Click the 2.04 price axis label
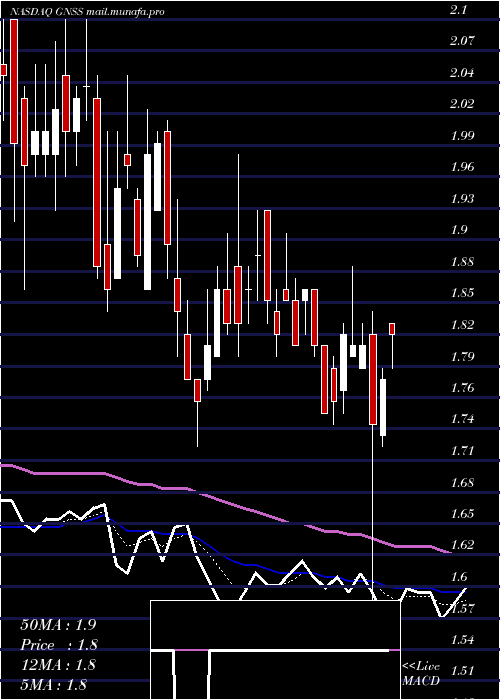Viewport: 500px width, 700px height. click(462, 73)
